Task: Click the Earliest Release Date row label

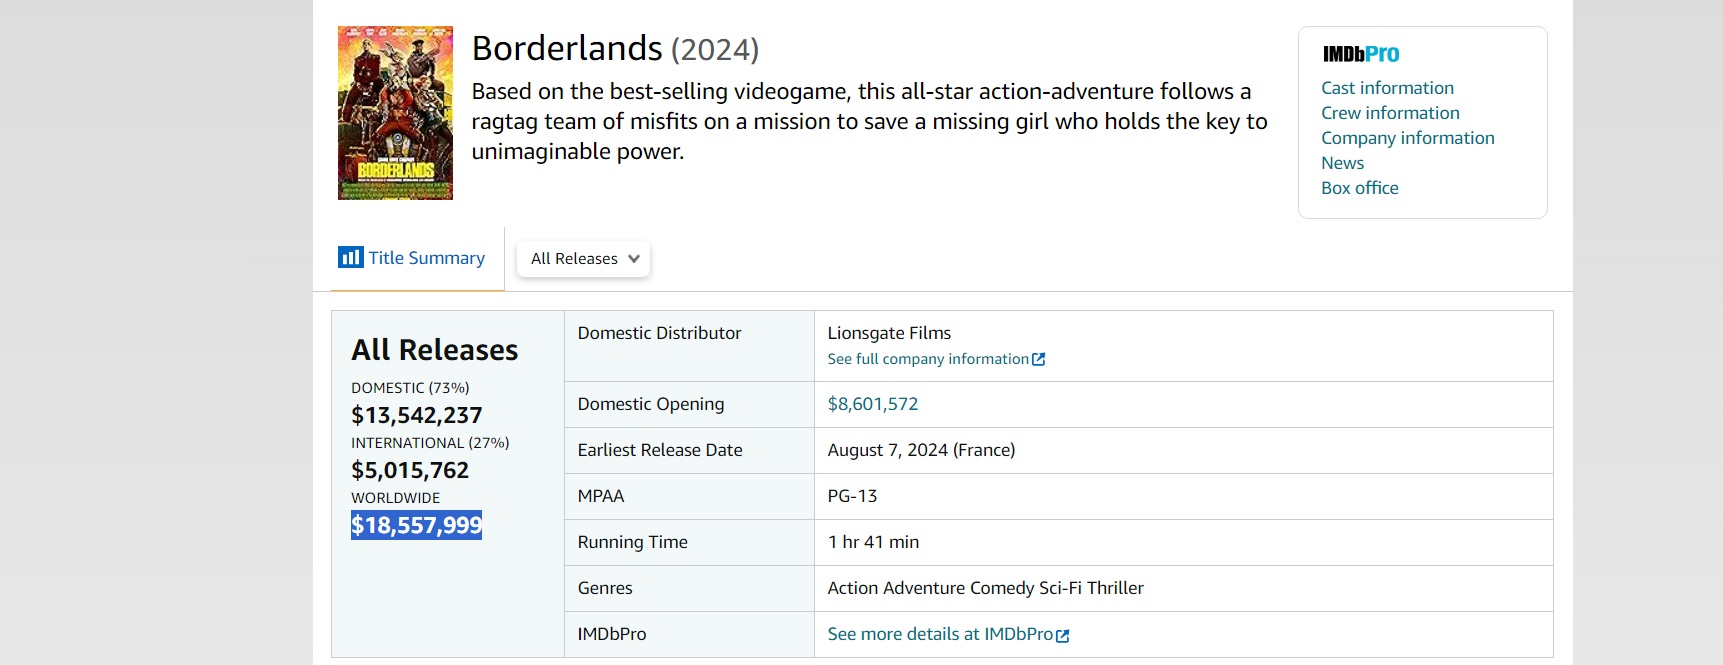Action: tap(660, 450)
